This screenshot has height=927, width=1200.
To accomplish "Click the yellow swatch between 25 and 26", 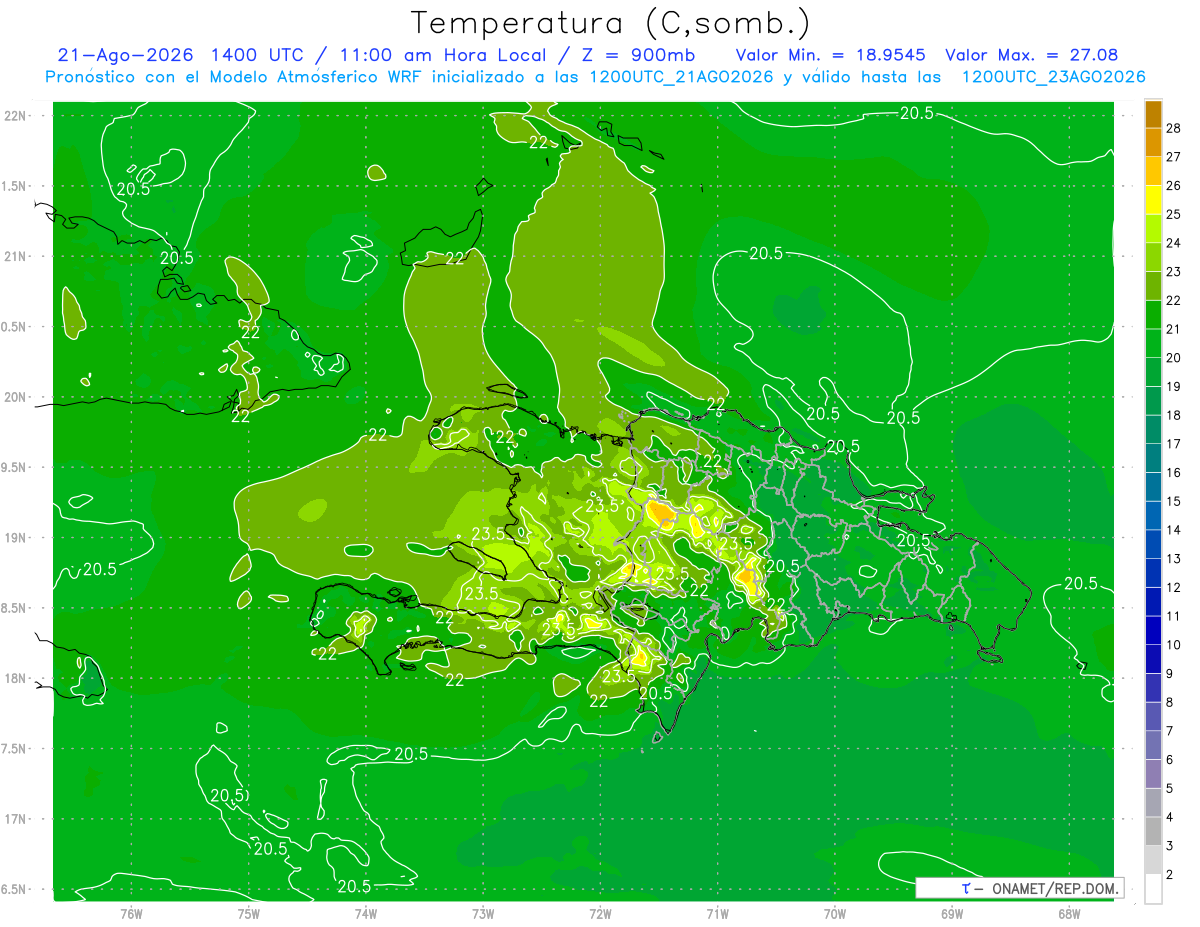I will click(1153, 200).
